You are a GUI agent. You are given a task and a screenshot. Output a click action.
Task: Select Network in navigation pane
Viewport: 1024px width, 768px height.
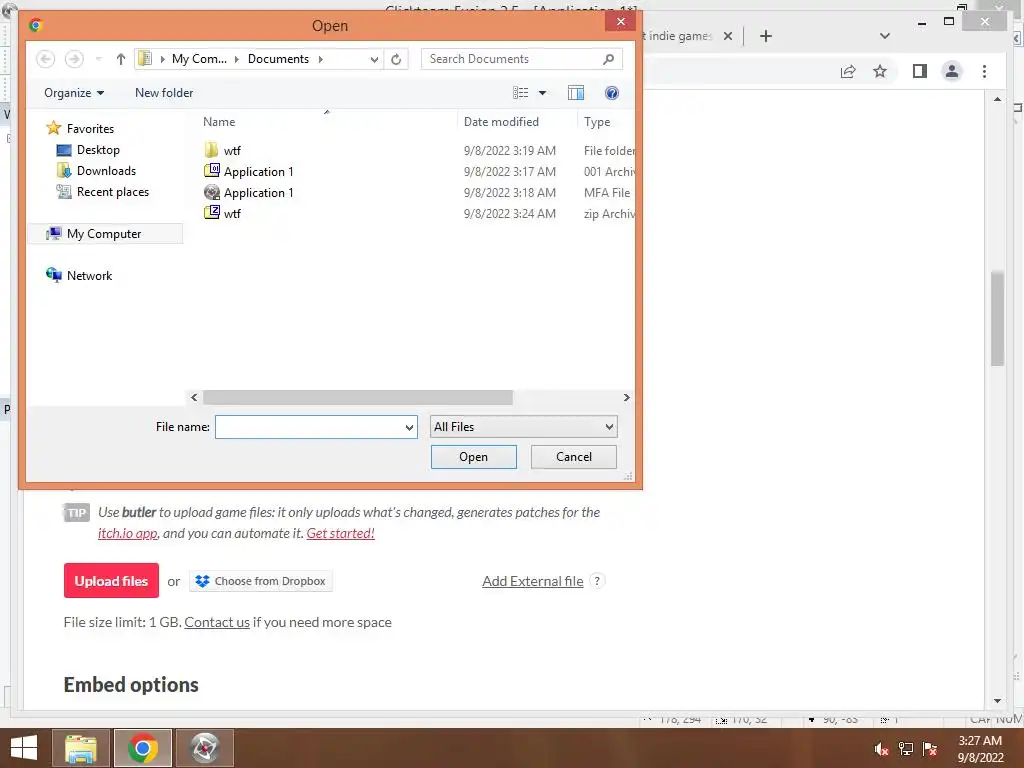point(79,276)
